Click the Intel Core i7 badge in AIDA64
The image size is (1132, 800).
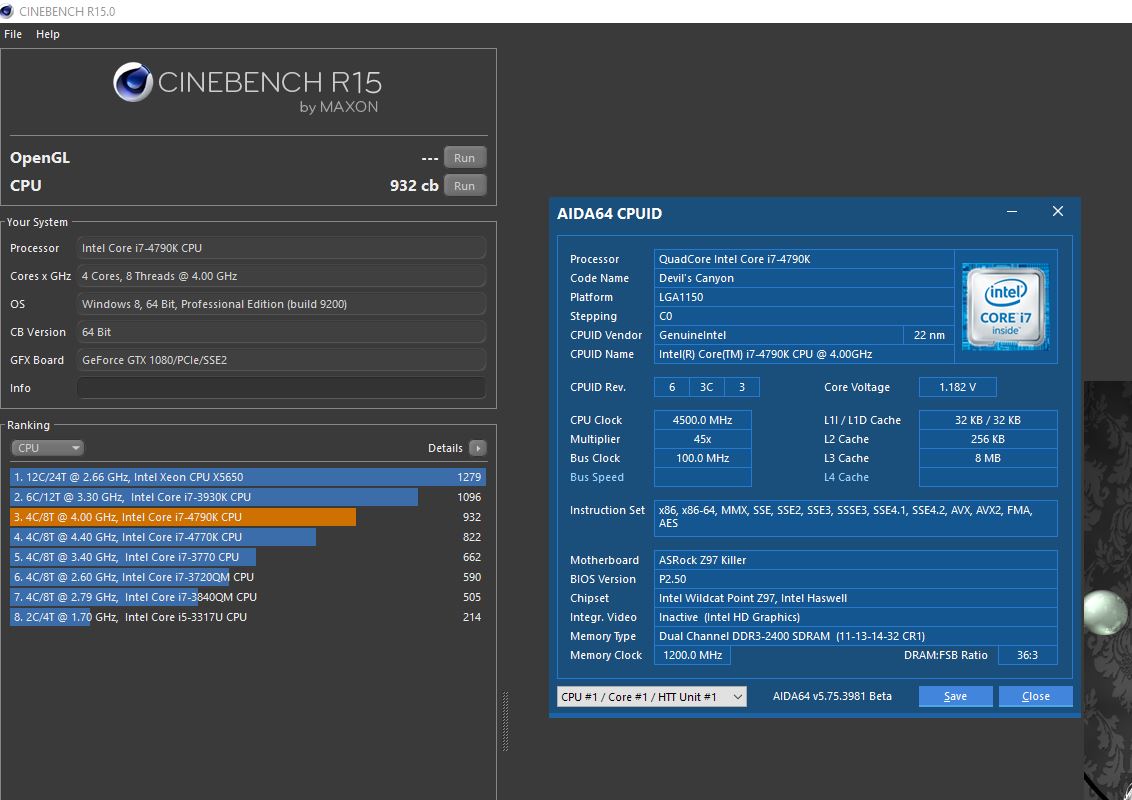(1006, 307)
